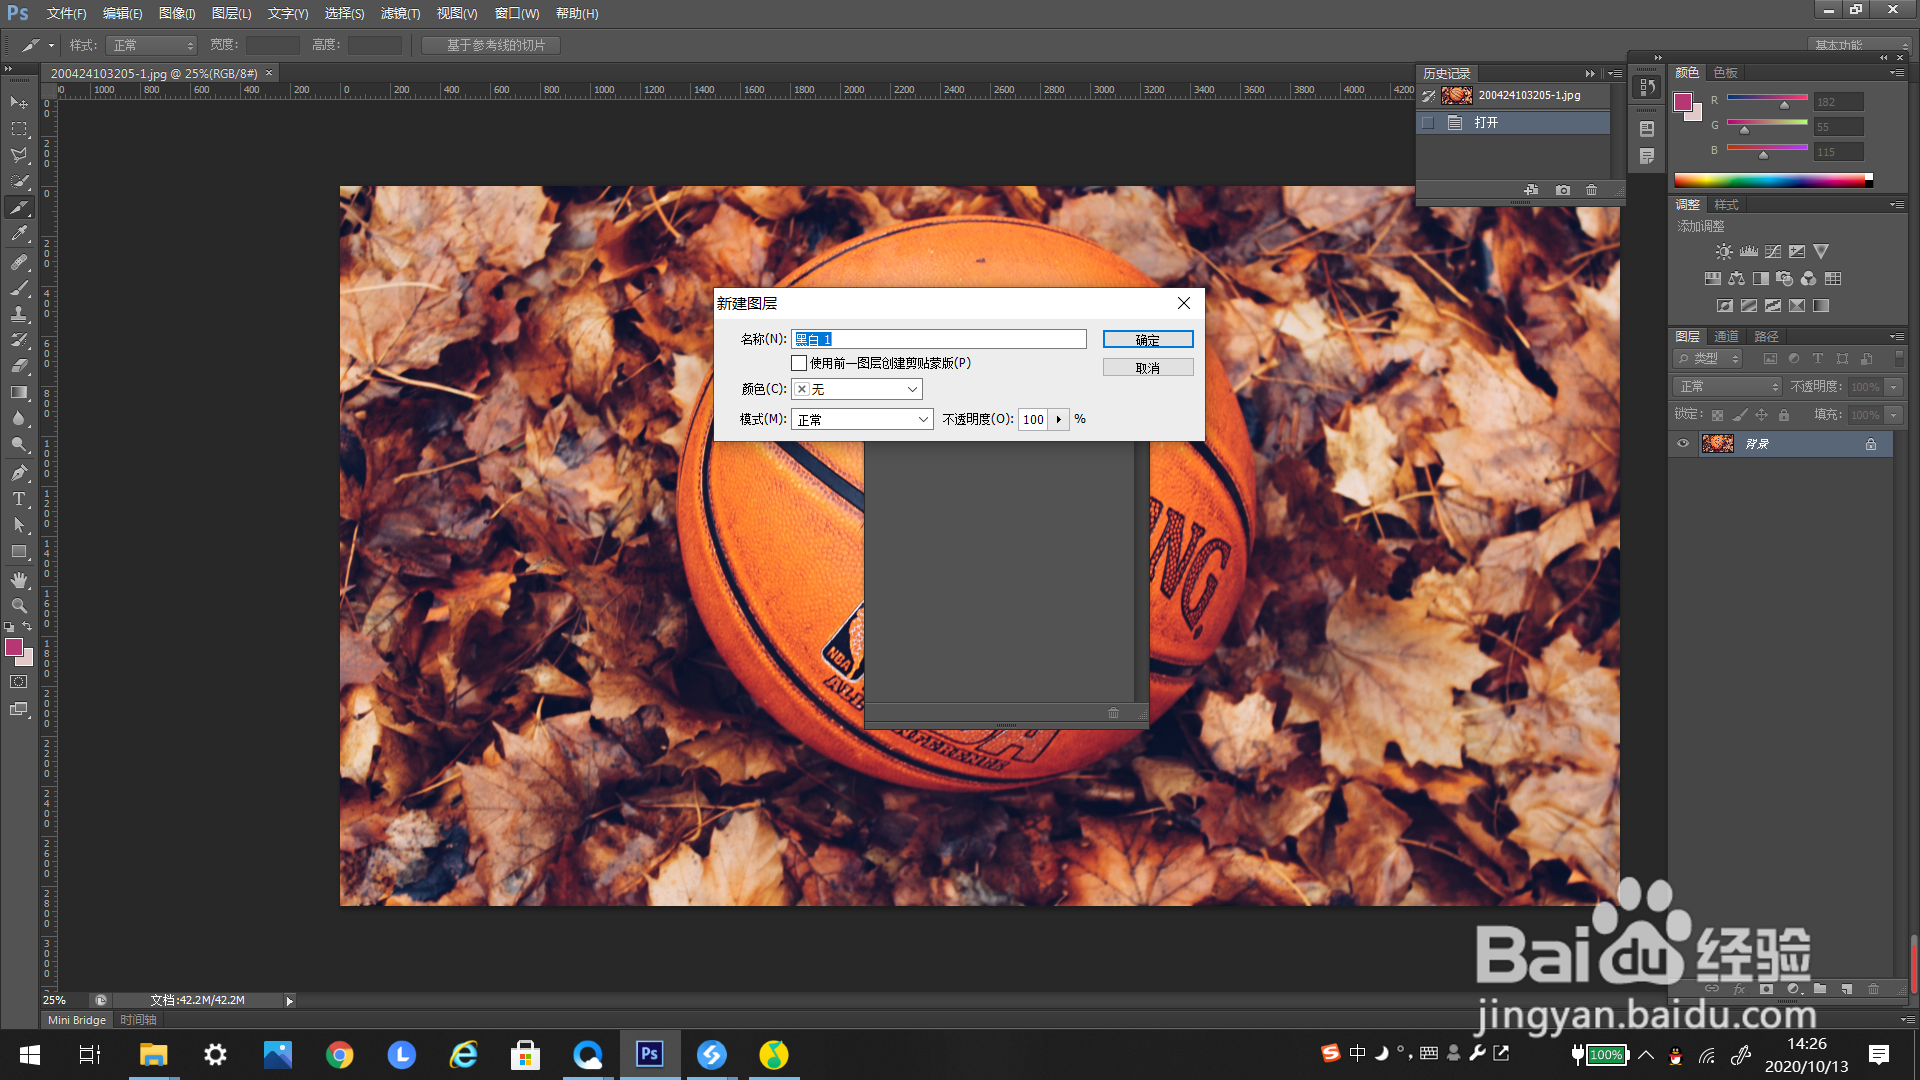The width and height of the screenshot is (1920, 1080).
Task: Select the Clone Stamp tool
Action: (x=19, y=314)
